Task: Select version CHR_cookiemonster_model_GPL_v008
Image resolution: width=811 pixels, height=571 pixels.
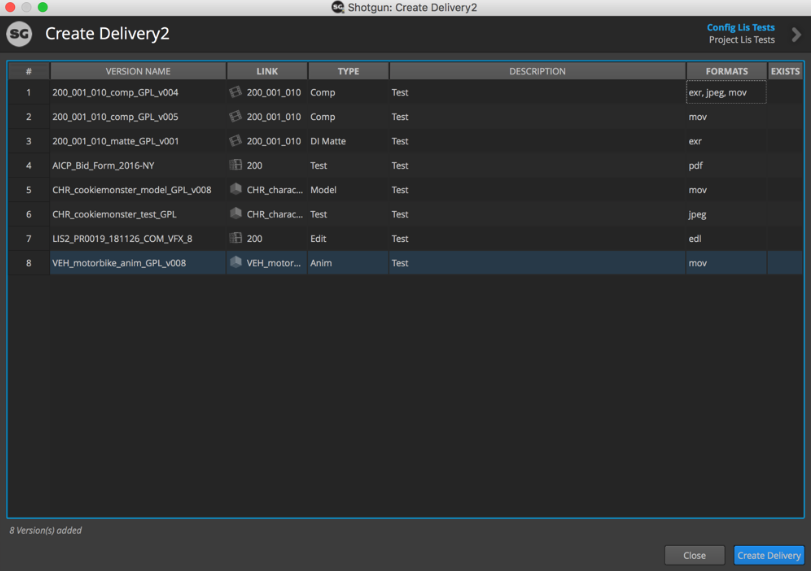Action: pos(131,190)
